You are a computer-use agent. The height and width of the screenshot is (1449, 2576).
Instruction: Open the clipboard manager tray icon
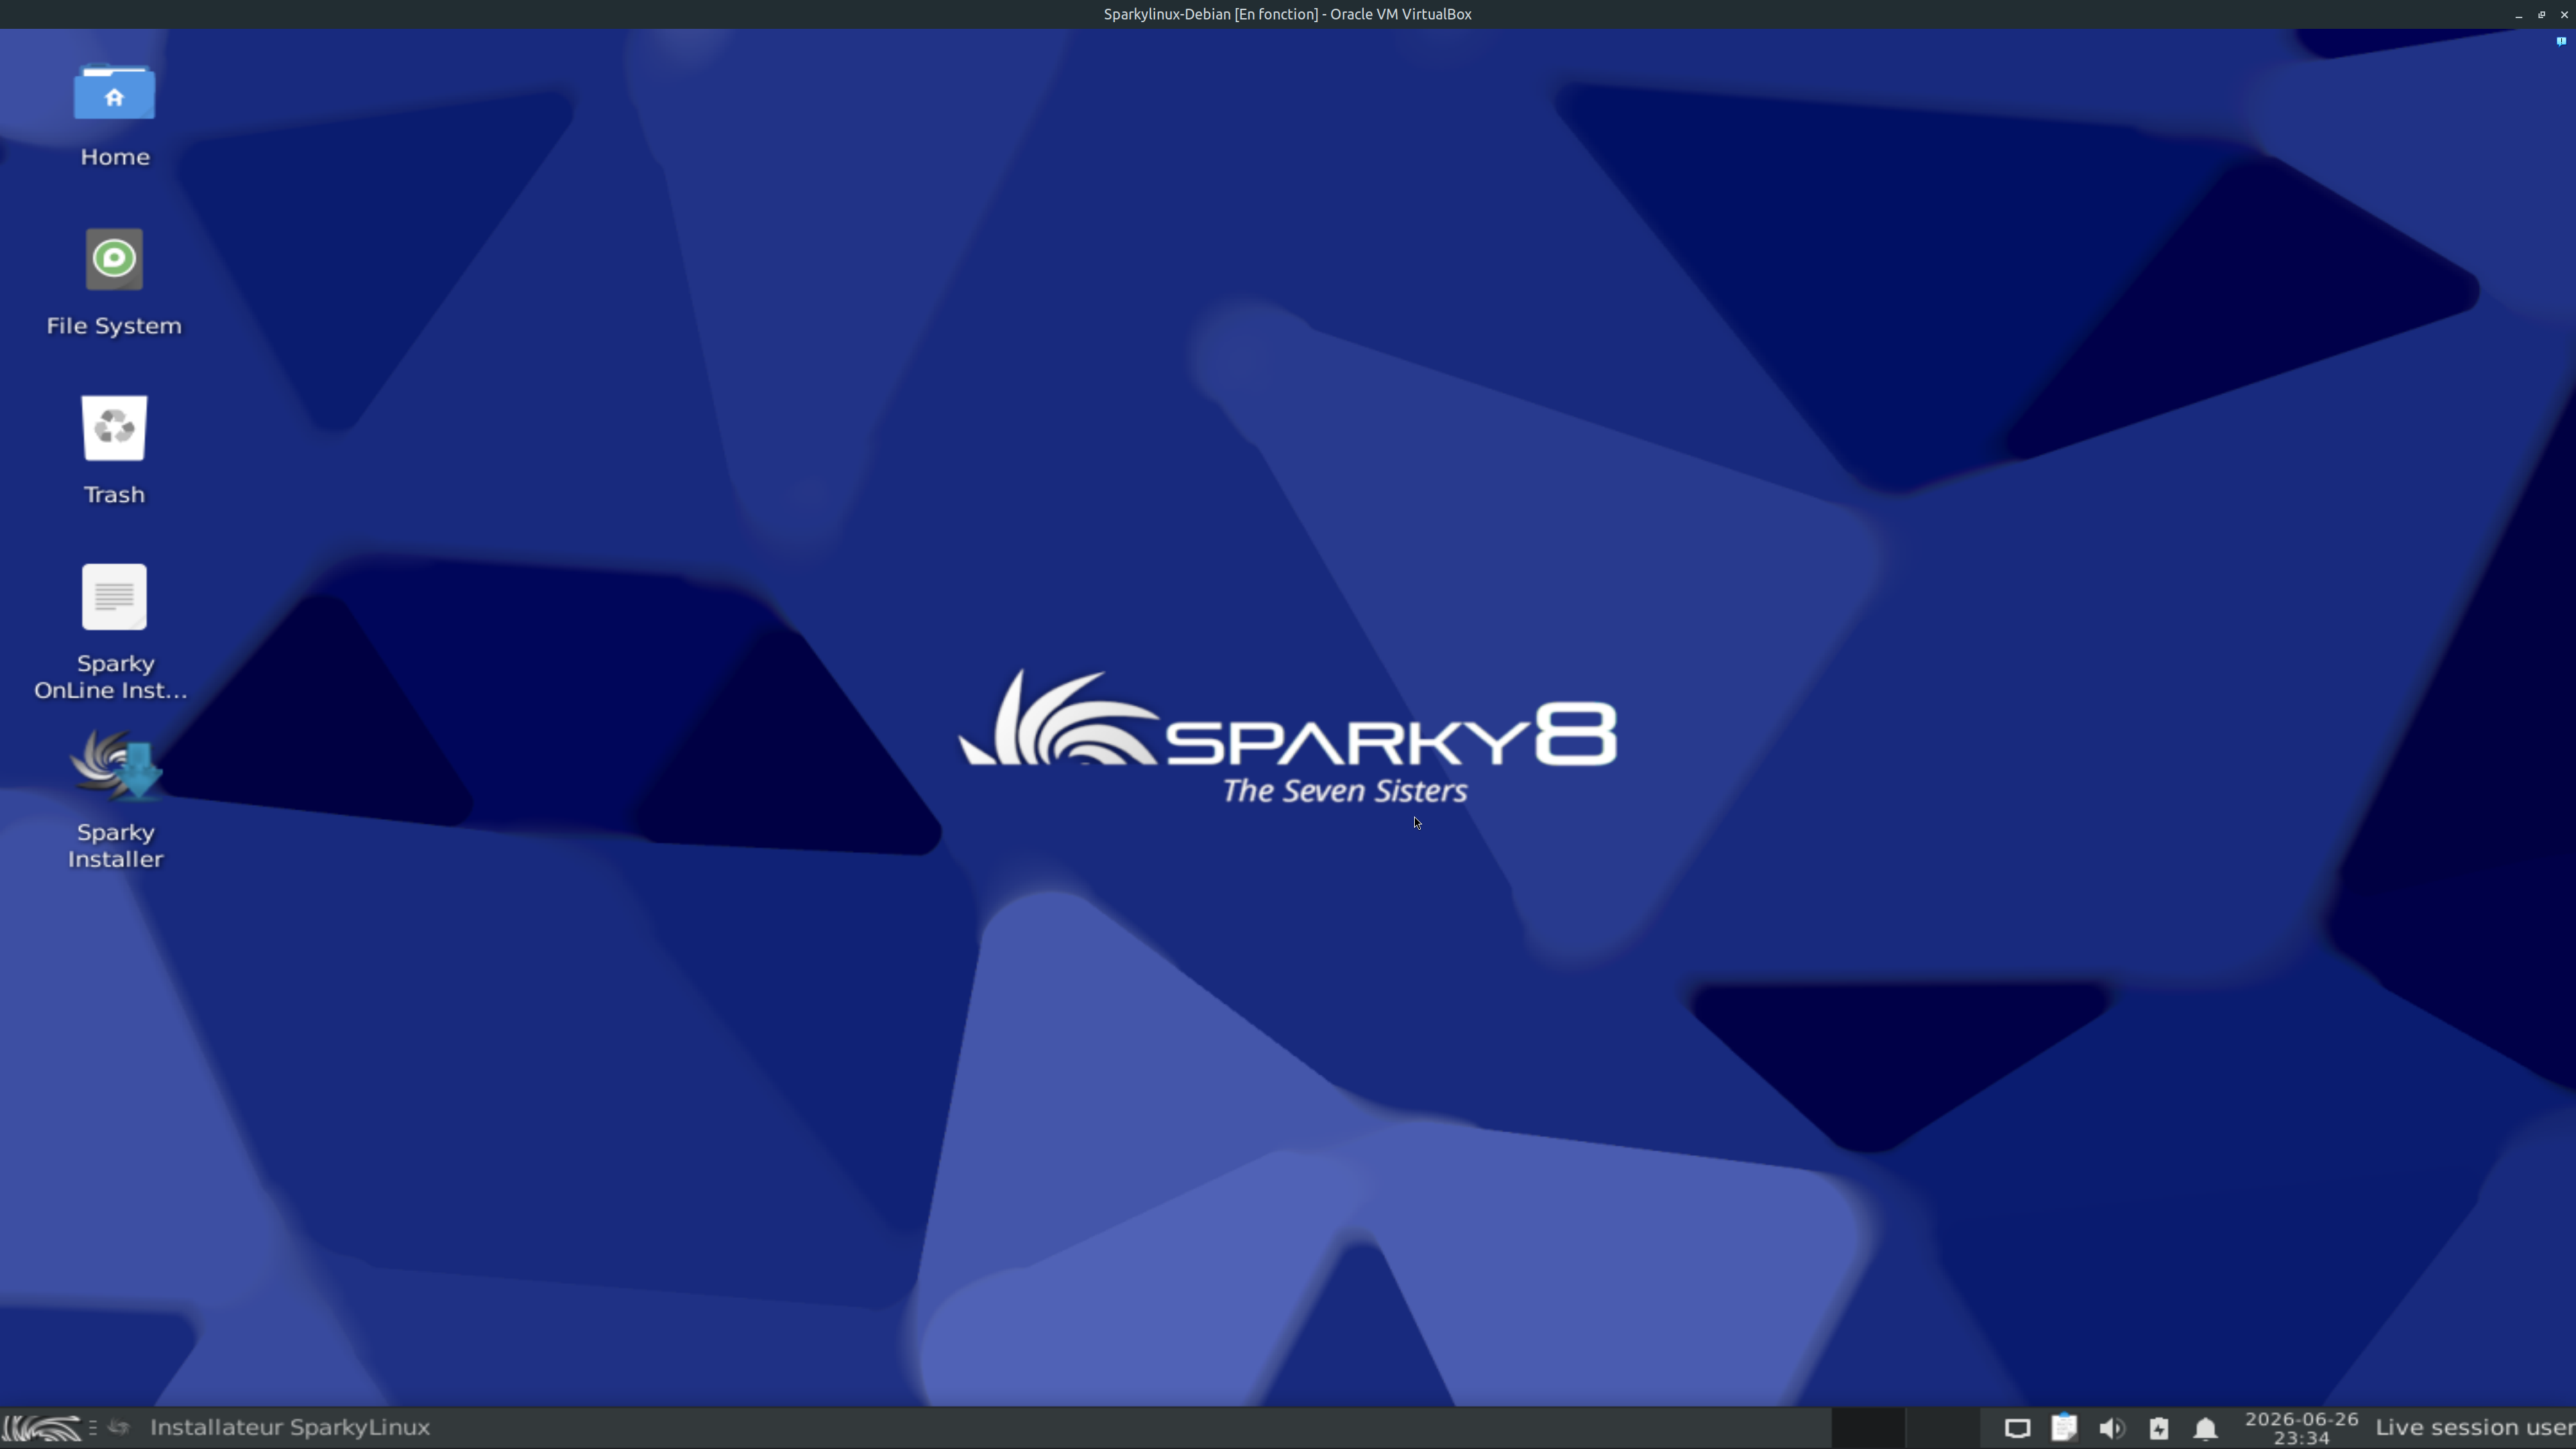coord(2064,1428)
